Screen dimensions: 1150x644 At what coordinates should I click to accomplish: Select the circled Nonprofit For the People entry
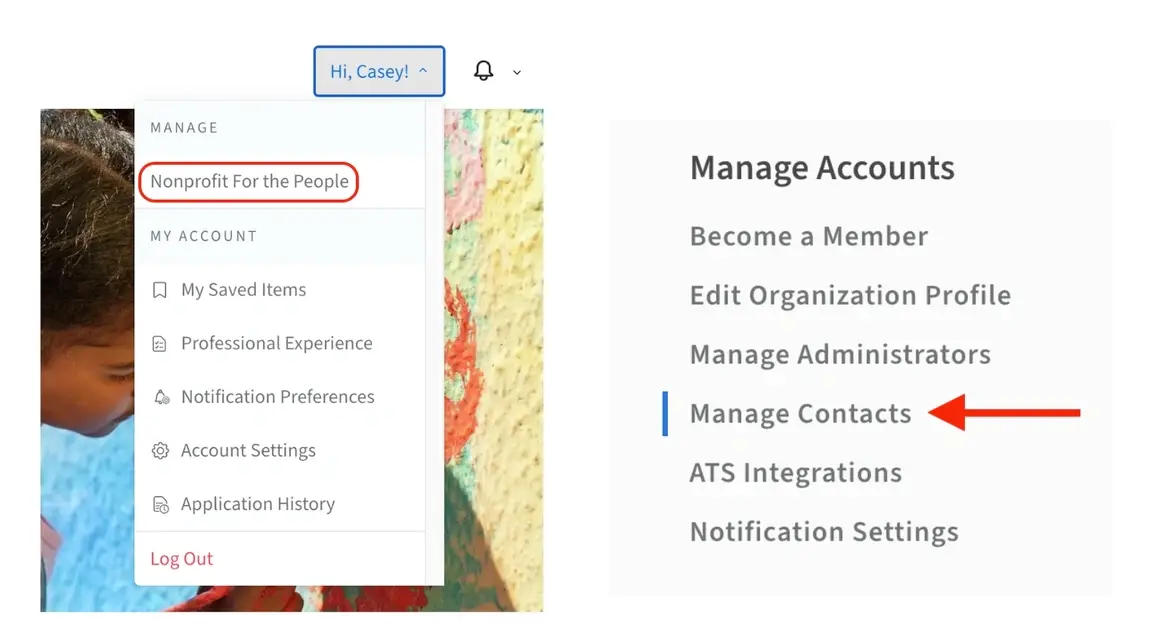[x=248, y=182]
